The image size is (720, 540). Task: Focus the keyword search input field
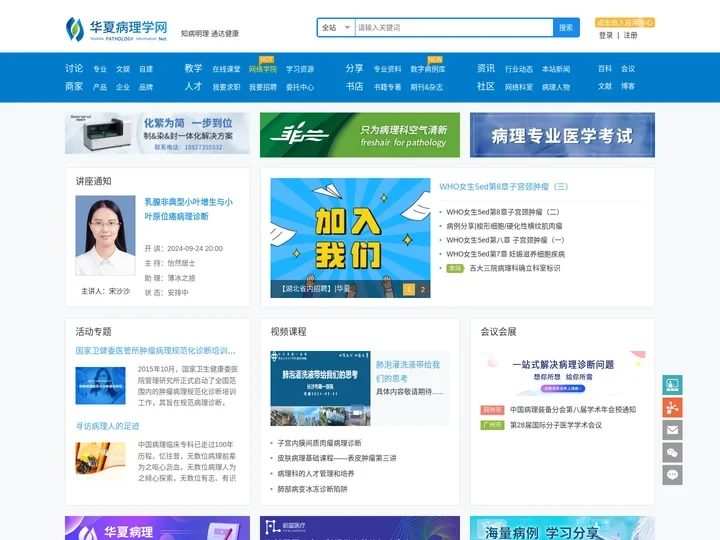tap(454, 28)
